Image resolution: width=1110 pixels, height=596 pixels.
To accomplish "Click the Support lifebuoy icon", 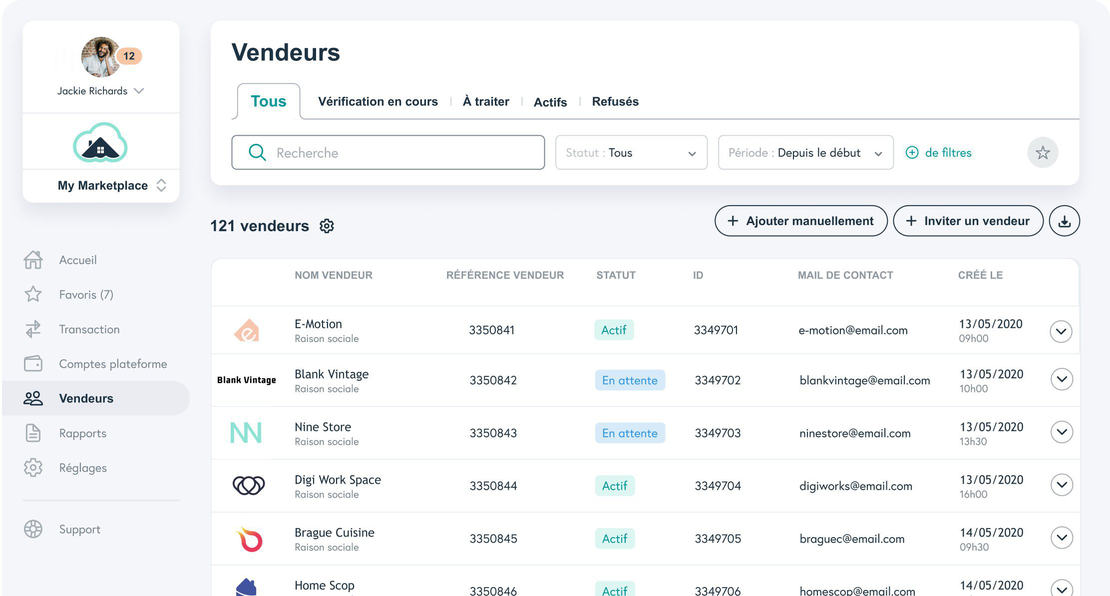I will point(33,529).
